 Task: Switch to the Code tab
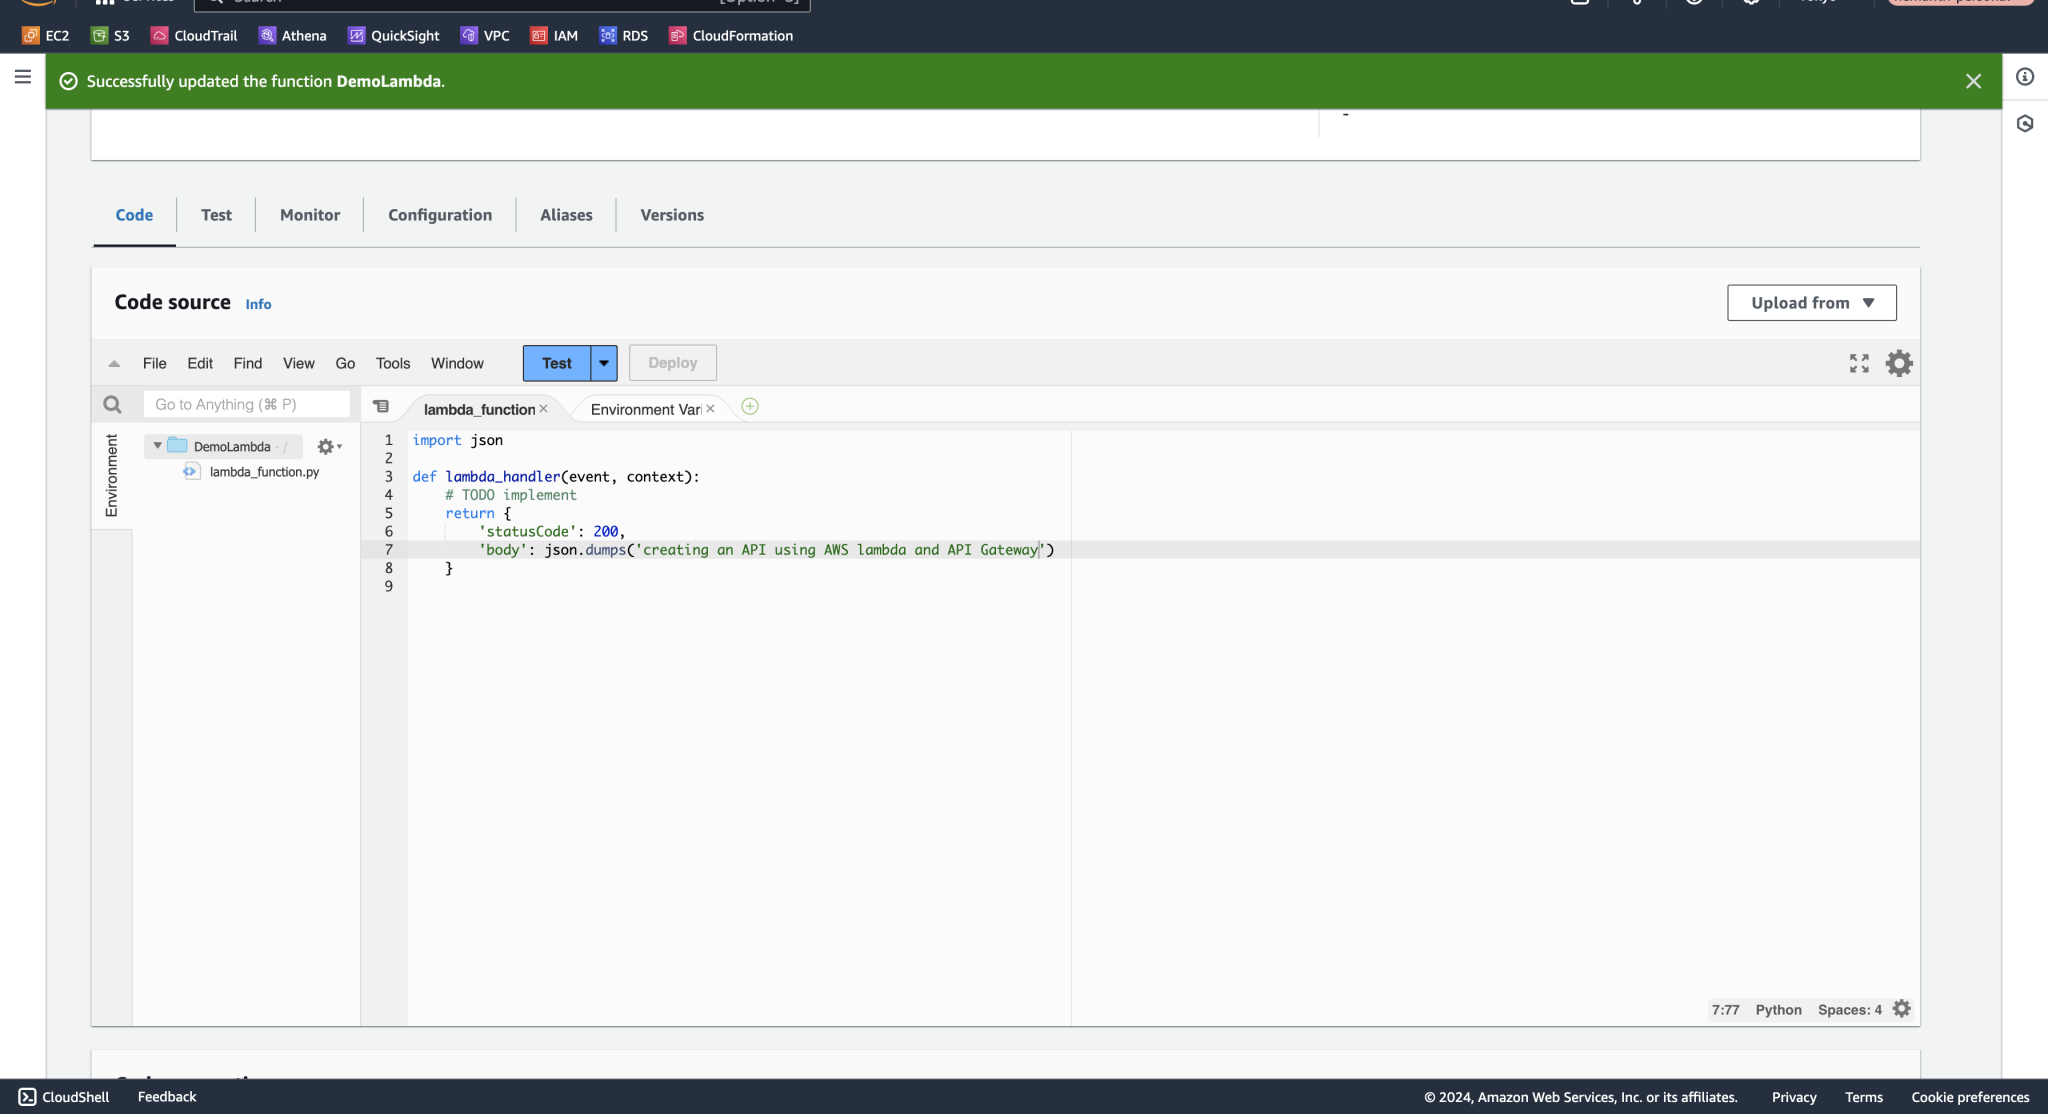[134, 215]
